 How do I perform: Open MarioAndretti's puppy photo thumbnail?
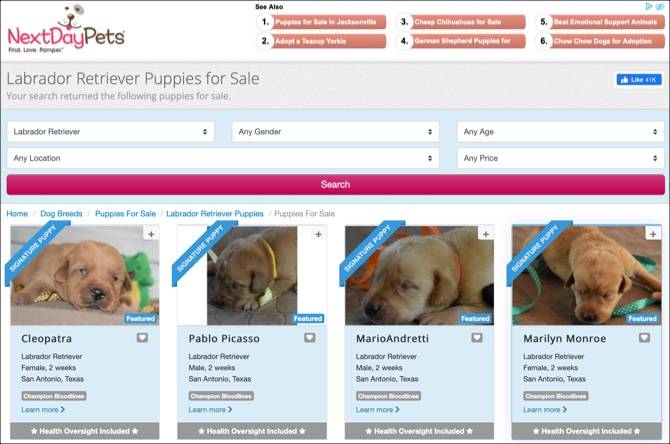point(419,276)
